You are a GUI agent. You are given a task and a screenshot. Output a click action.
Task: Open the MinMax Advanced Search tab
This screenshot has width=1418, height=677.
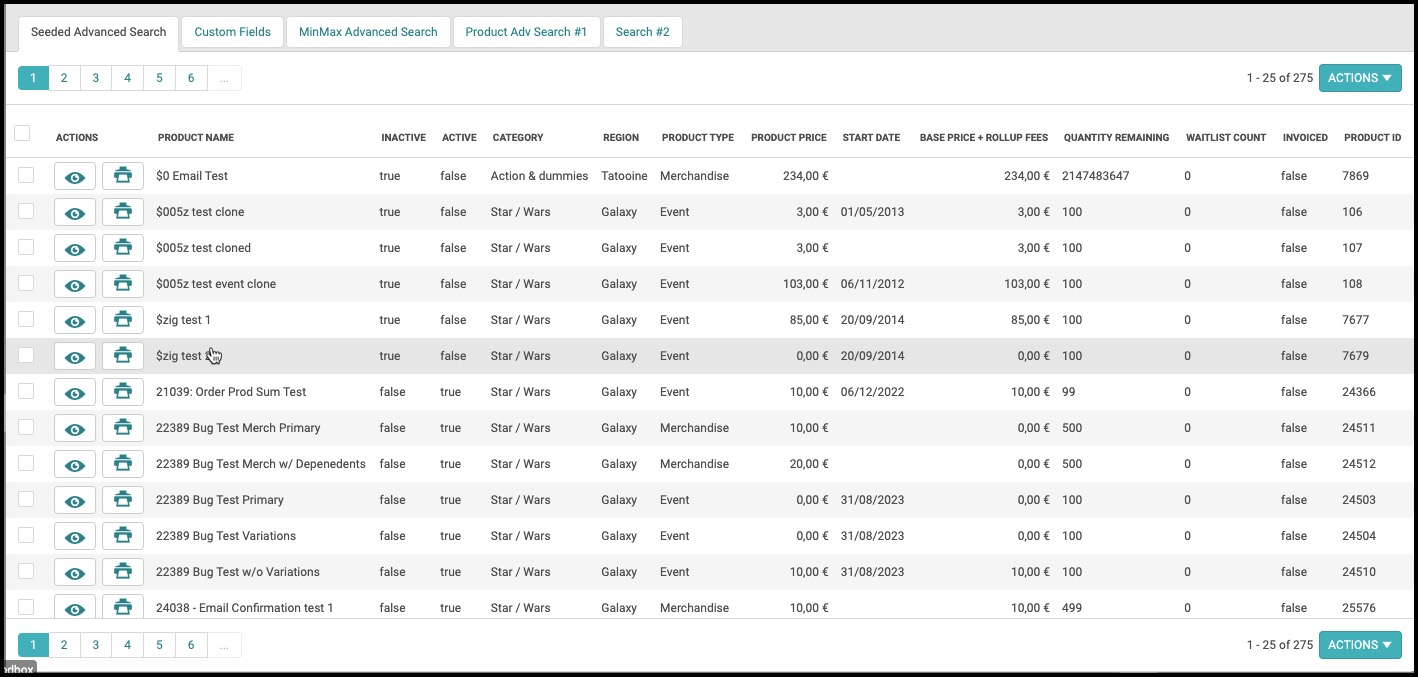[x=368, y=32]
